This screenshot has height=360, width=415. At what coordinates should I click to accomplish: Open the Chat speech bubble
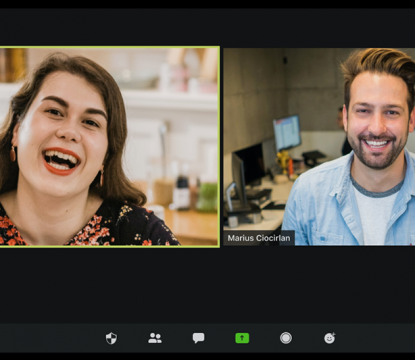coord(198,338)
